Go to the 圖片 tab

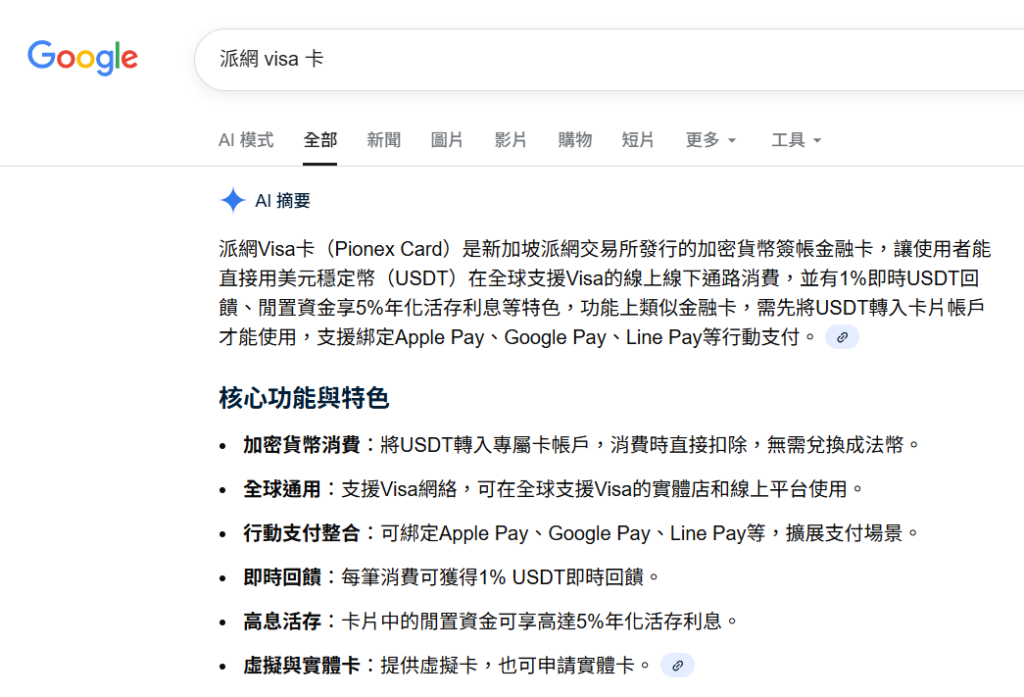coord(447,140)
